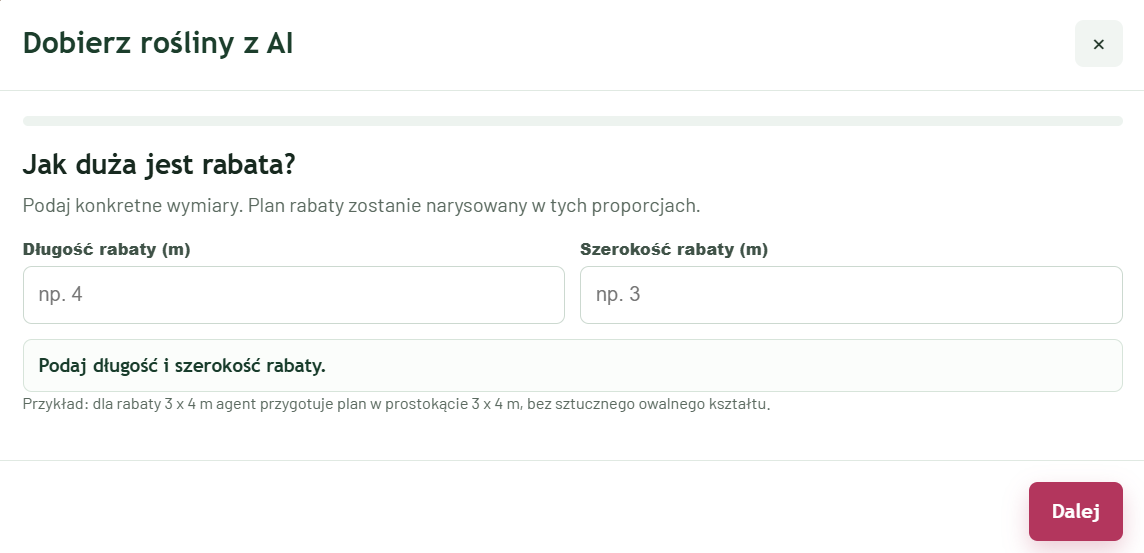Click the Szerokość rabaty (m) label
Viewport: 1144px width, 553px height.
(x=674, y=250)
